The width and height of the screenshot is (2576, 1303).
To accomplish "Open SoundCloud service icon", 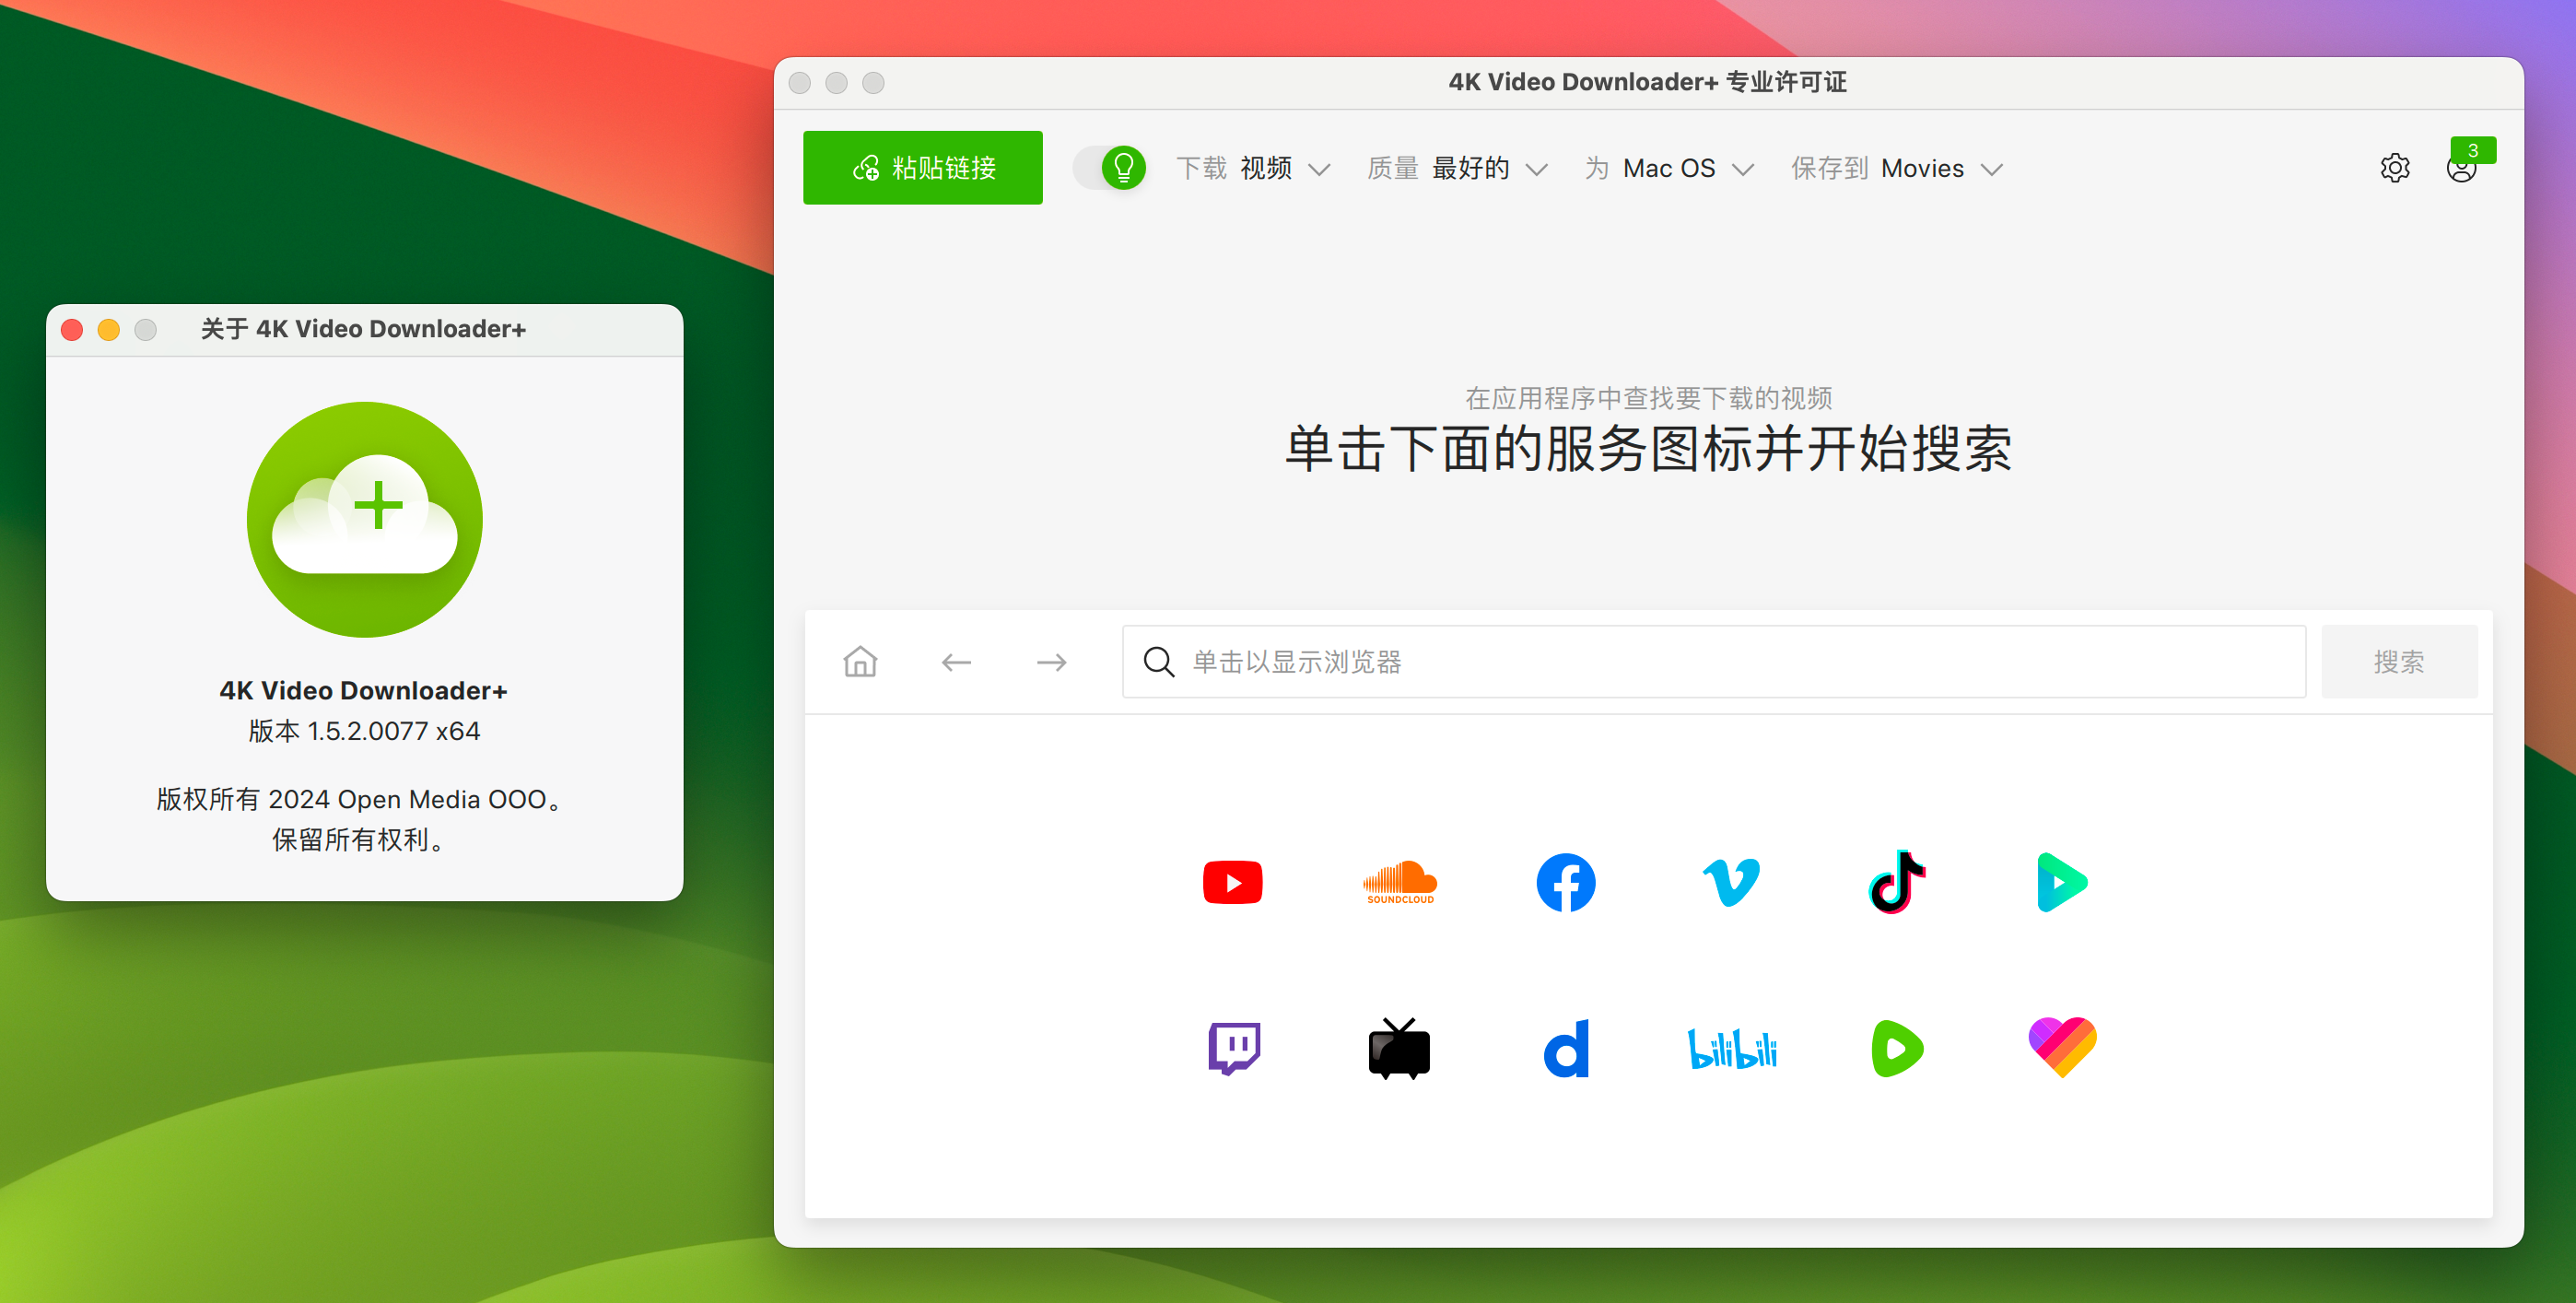I will pyautogui.click(x=1400, y=882).
